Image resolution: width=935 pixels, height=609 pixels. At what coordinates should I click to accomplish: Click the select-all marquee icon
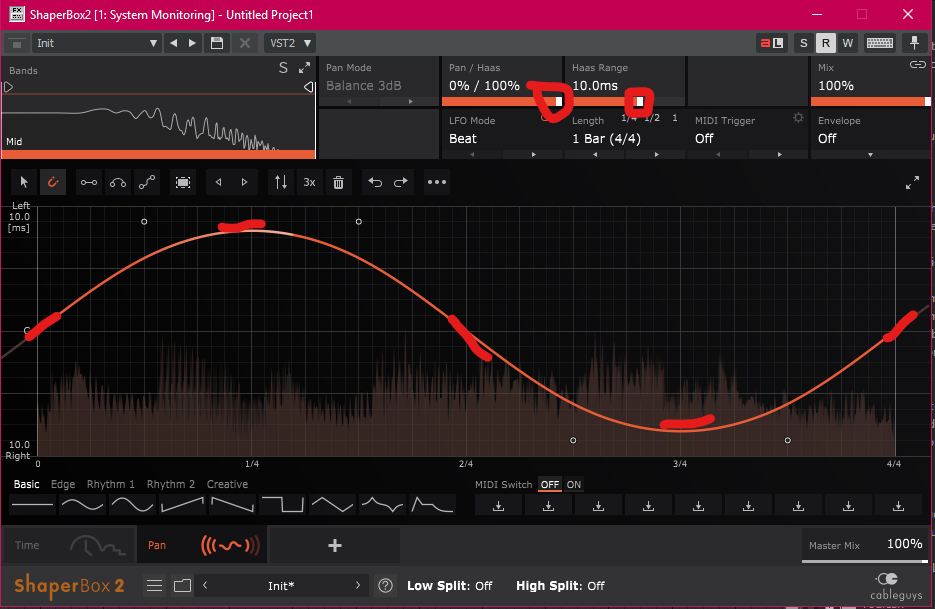[183, 183]
